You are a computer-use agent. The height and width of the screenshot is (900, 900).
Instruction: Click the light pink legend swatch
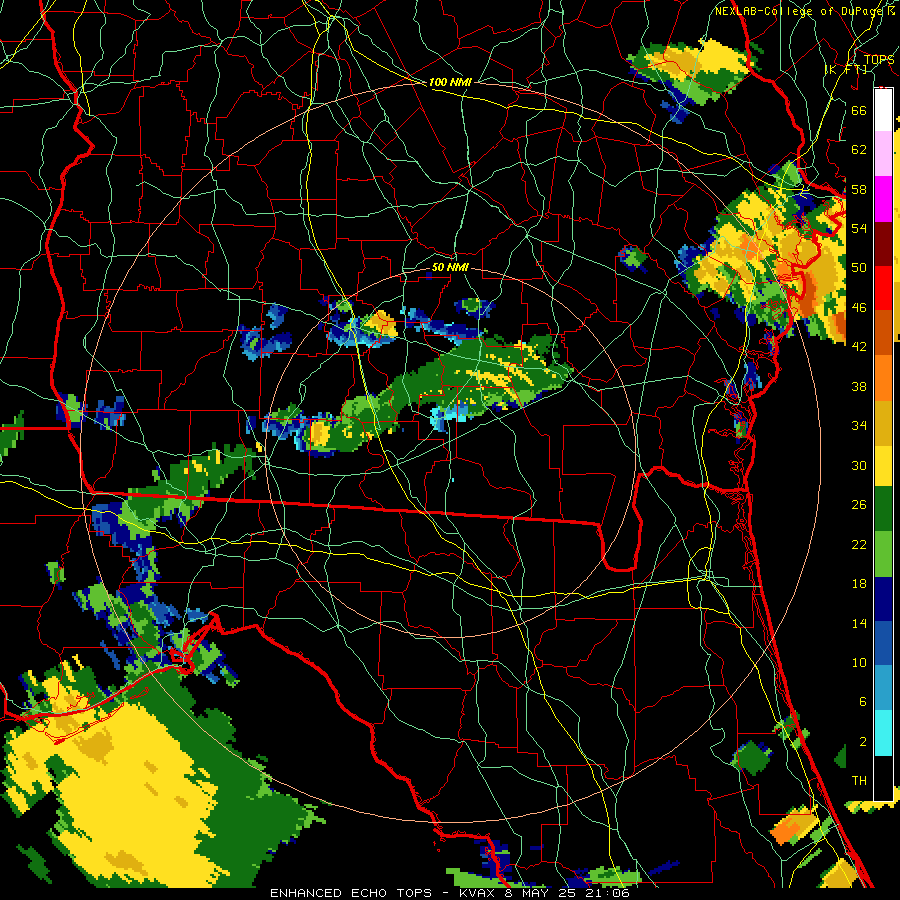883,154
